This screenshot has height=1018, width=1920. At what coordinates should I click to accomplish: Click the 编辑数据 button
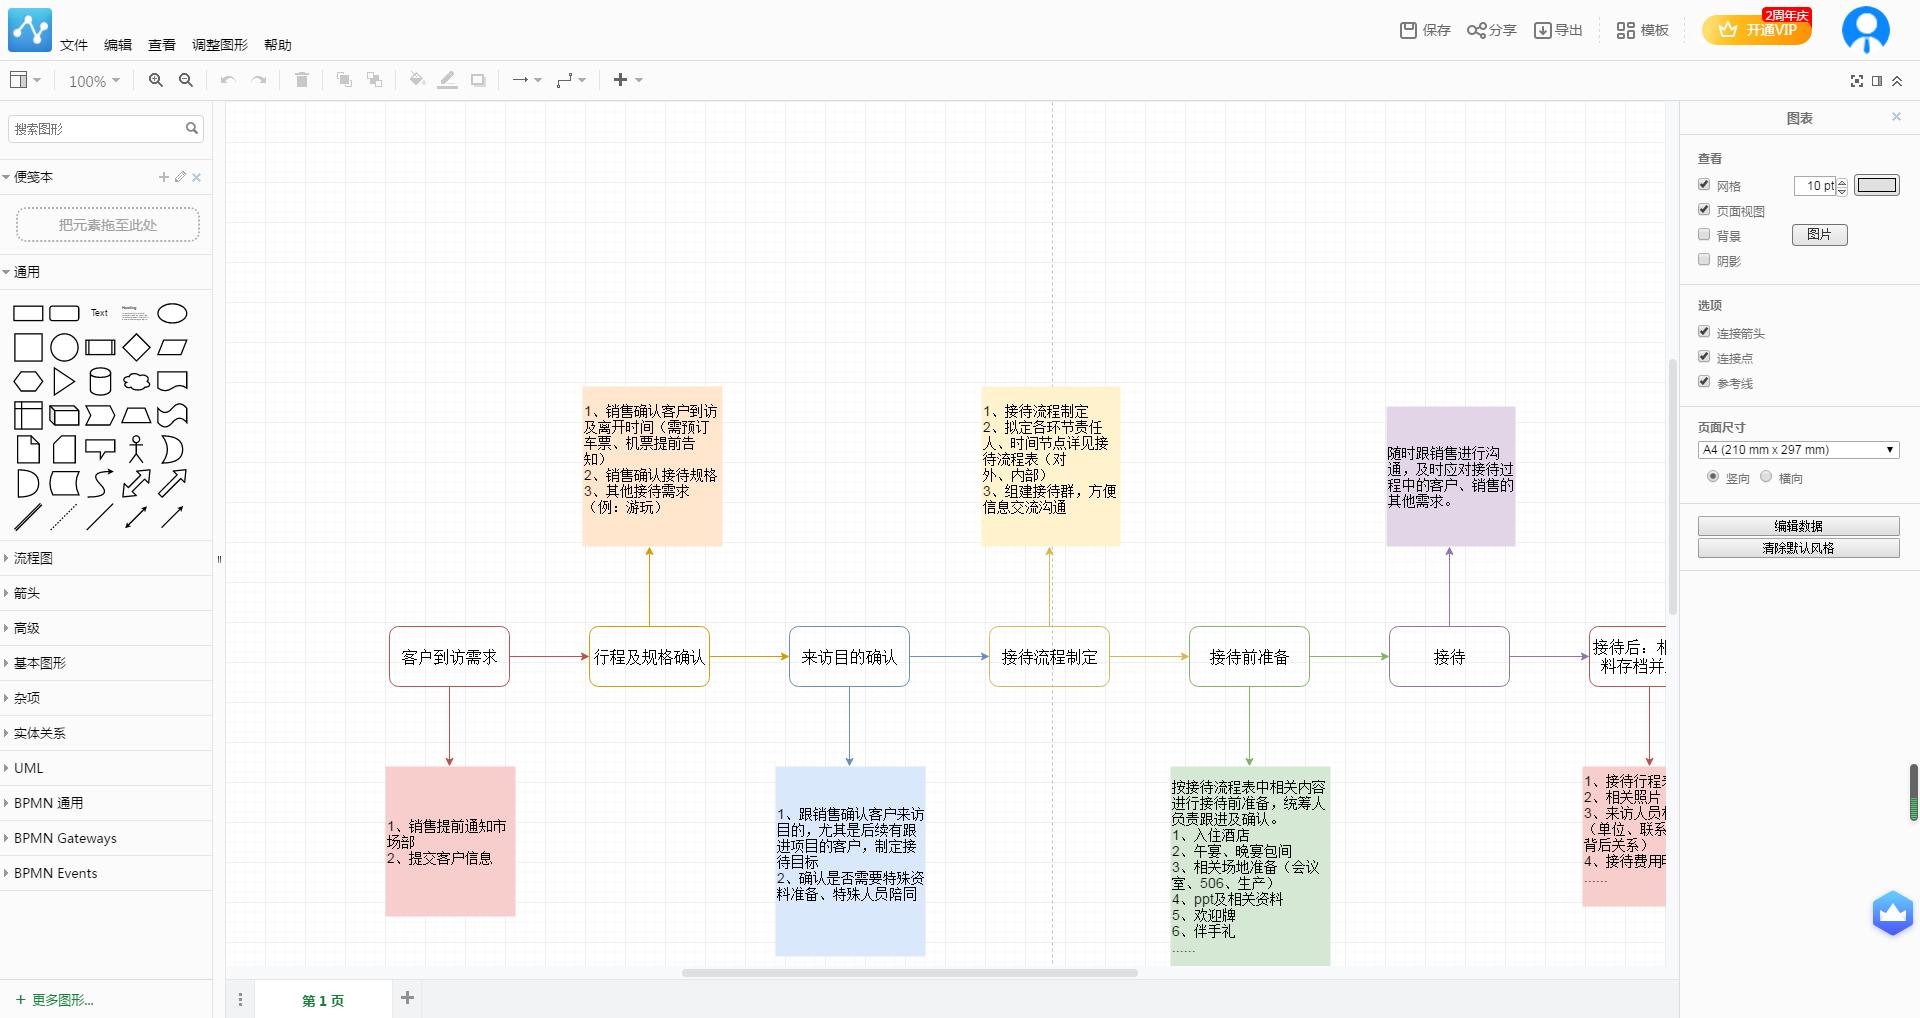[1798, 526]
